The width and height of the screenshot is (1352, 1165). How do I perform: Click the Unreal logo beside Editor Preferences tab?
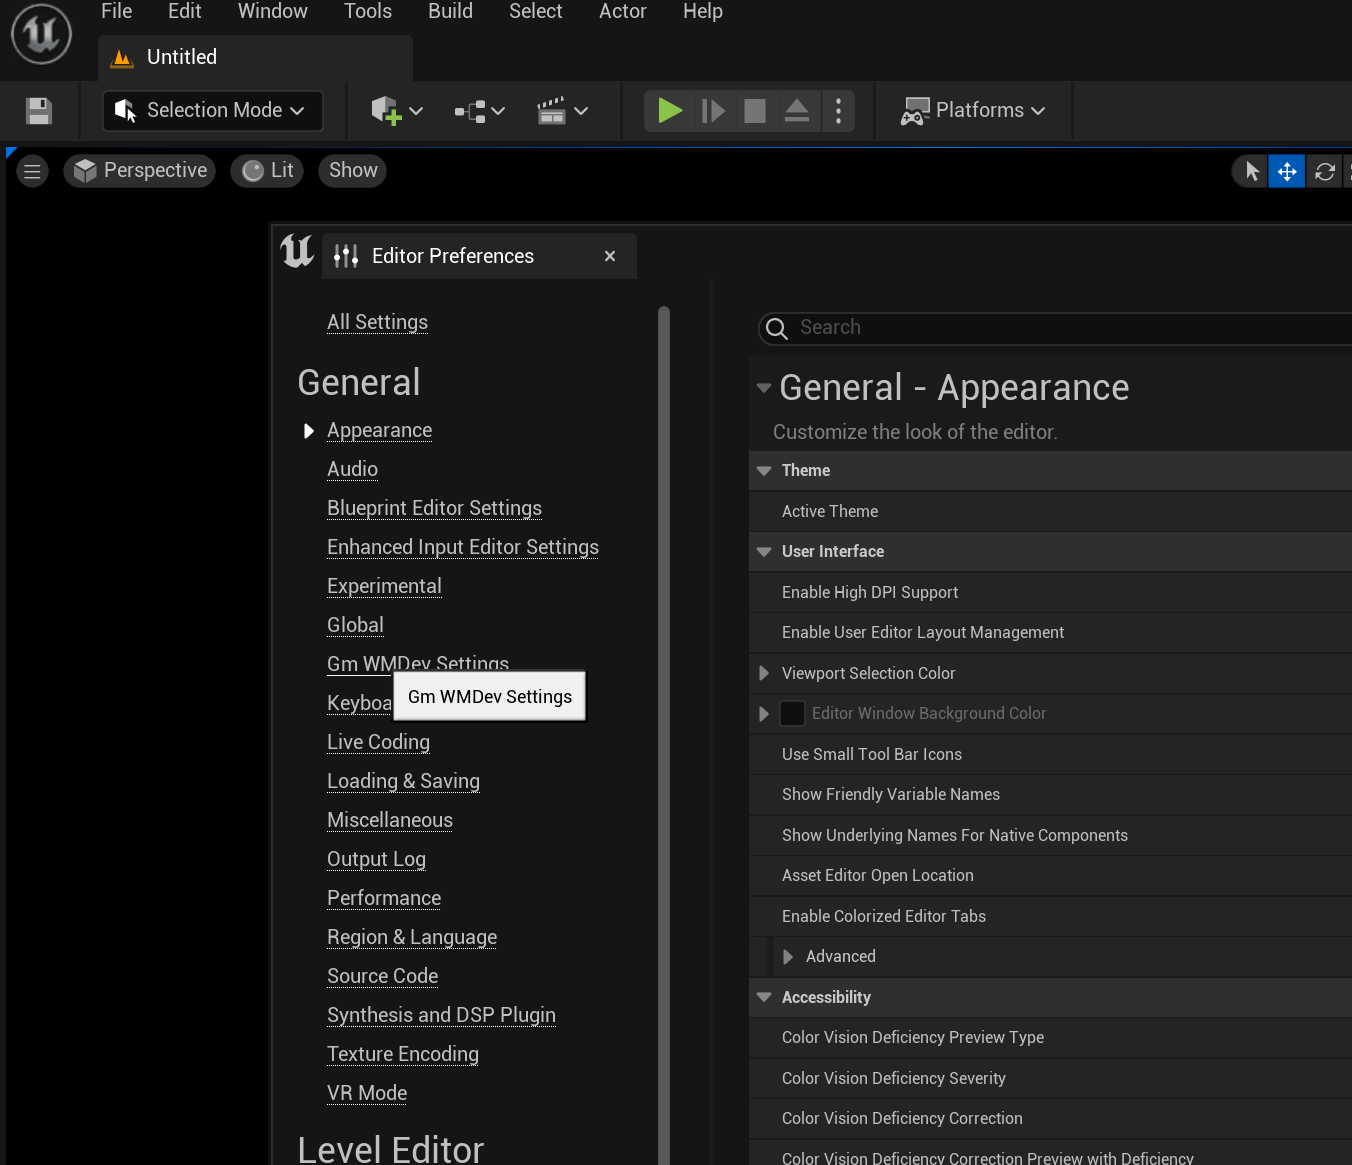point(297,250)
